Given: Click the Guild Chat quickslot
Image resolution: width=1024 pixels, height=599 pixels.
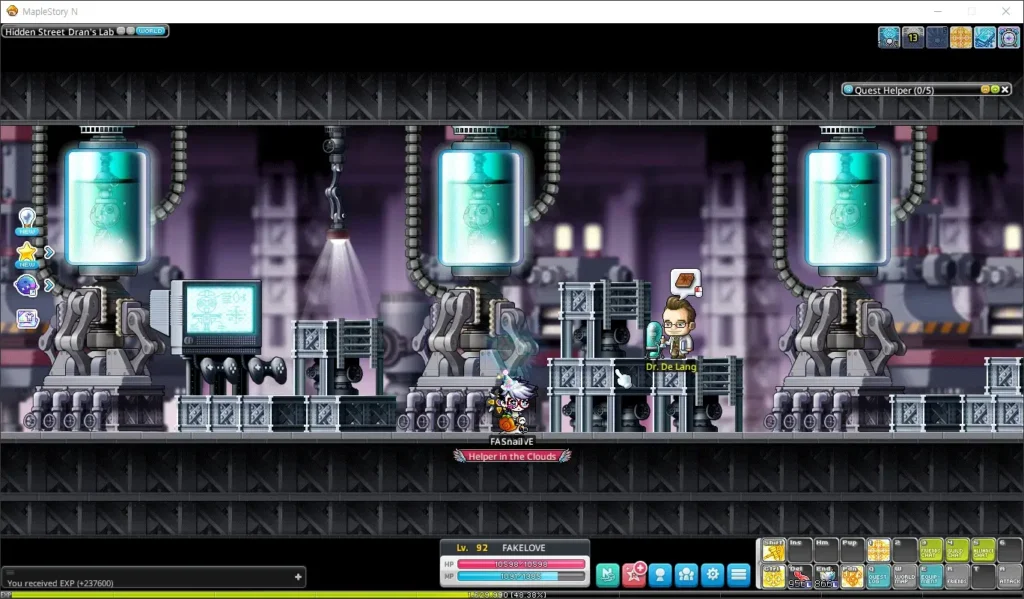Looking at the screenshot, I should 957,550.
